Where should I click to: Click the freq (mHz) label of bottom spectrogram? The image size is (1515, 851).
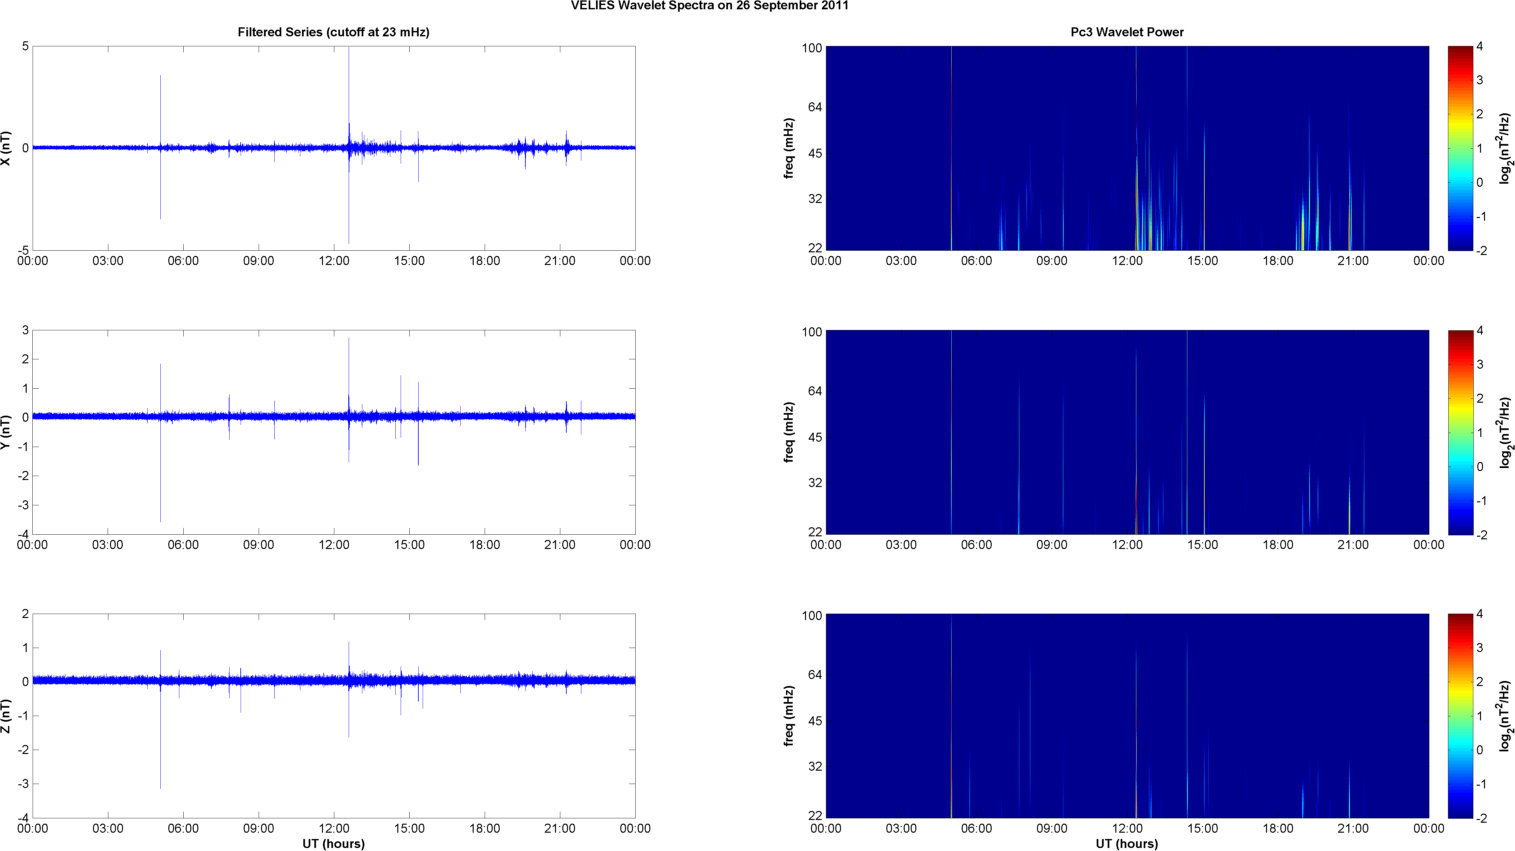[x=789, y=716]
